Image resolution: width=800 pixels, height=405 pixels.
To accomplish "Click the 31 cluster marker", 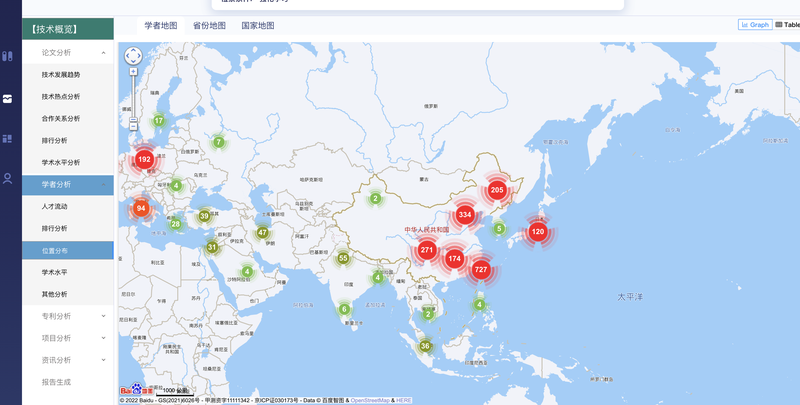I will coord(212,247).
